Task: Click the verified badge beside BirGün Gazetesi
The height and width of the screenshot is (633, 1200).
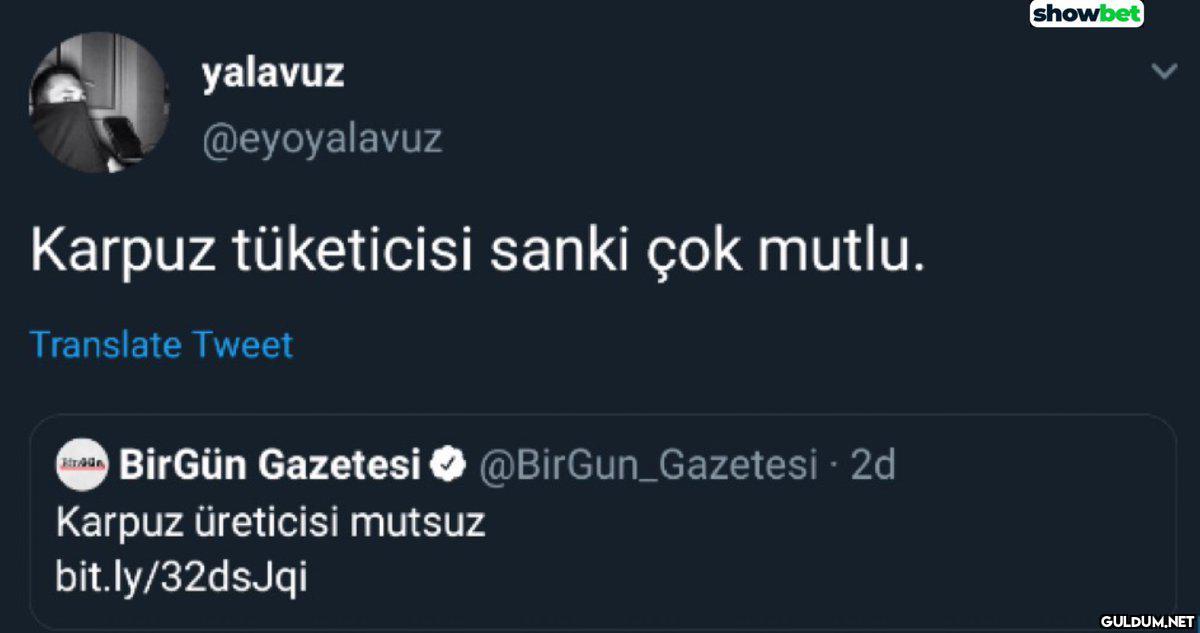Action: [x=449, y=465]
